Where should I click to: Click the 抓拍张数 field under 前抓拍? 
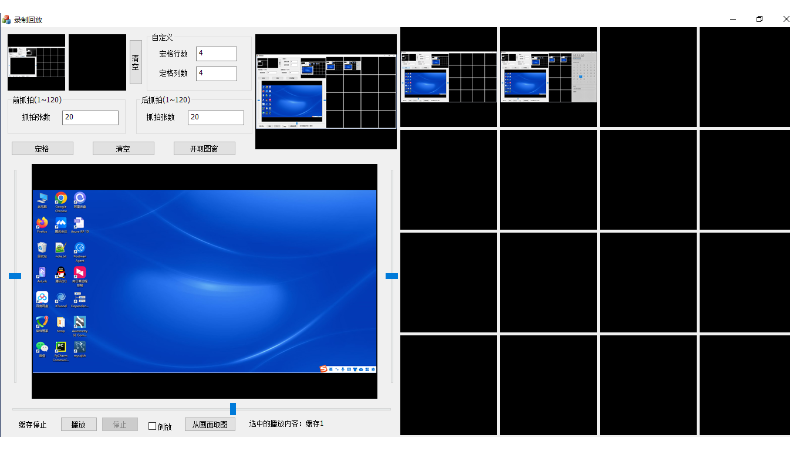90,117
